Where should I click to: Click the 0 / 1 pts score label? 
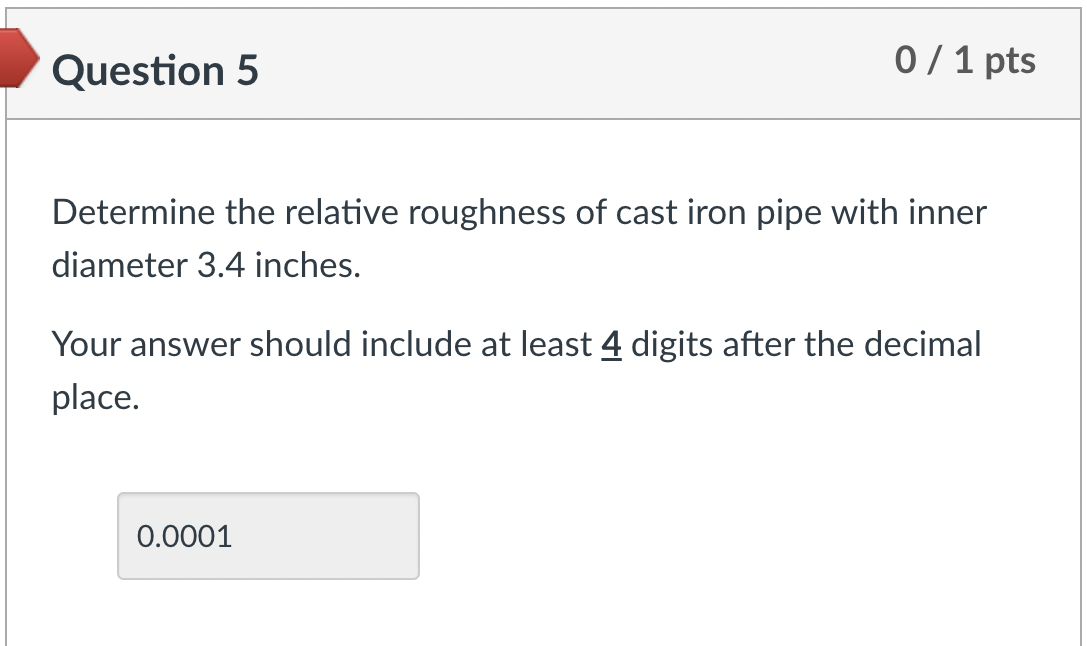click(966, 60)
